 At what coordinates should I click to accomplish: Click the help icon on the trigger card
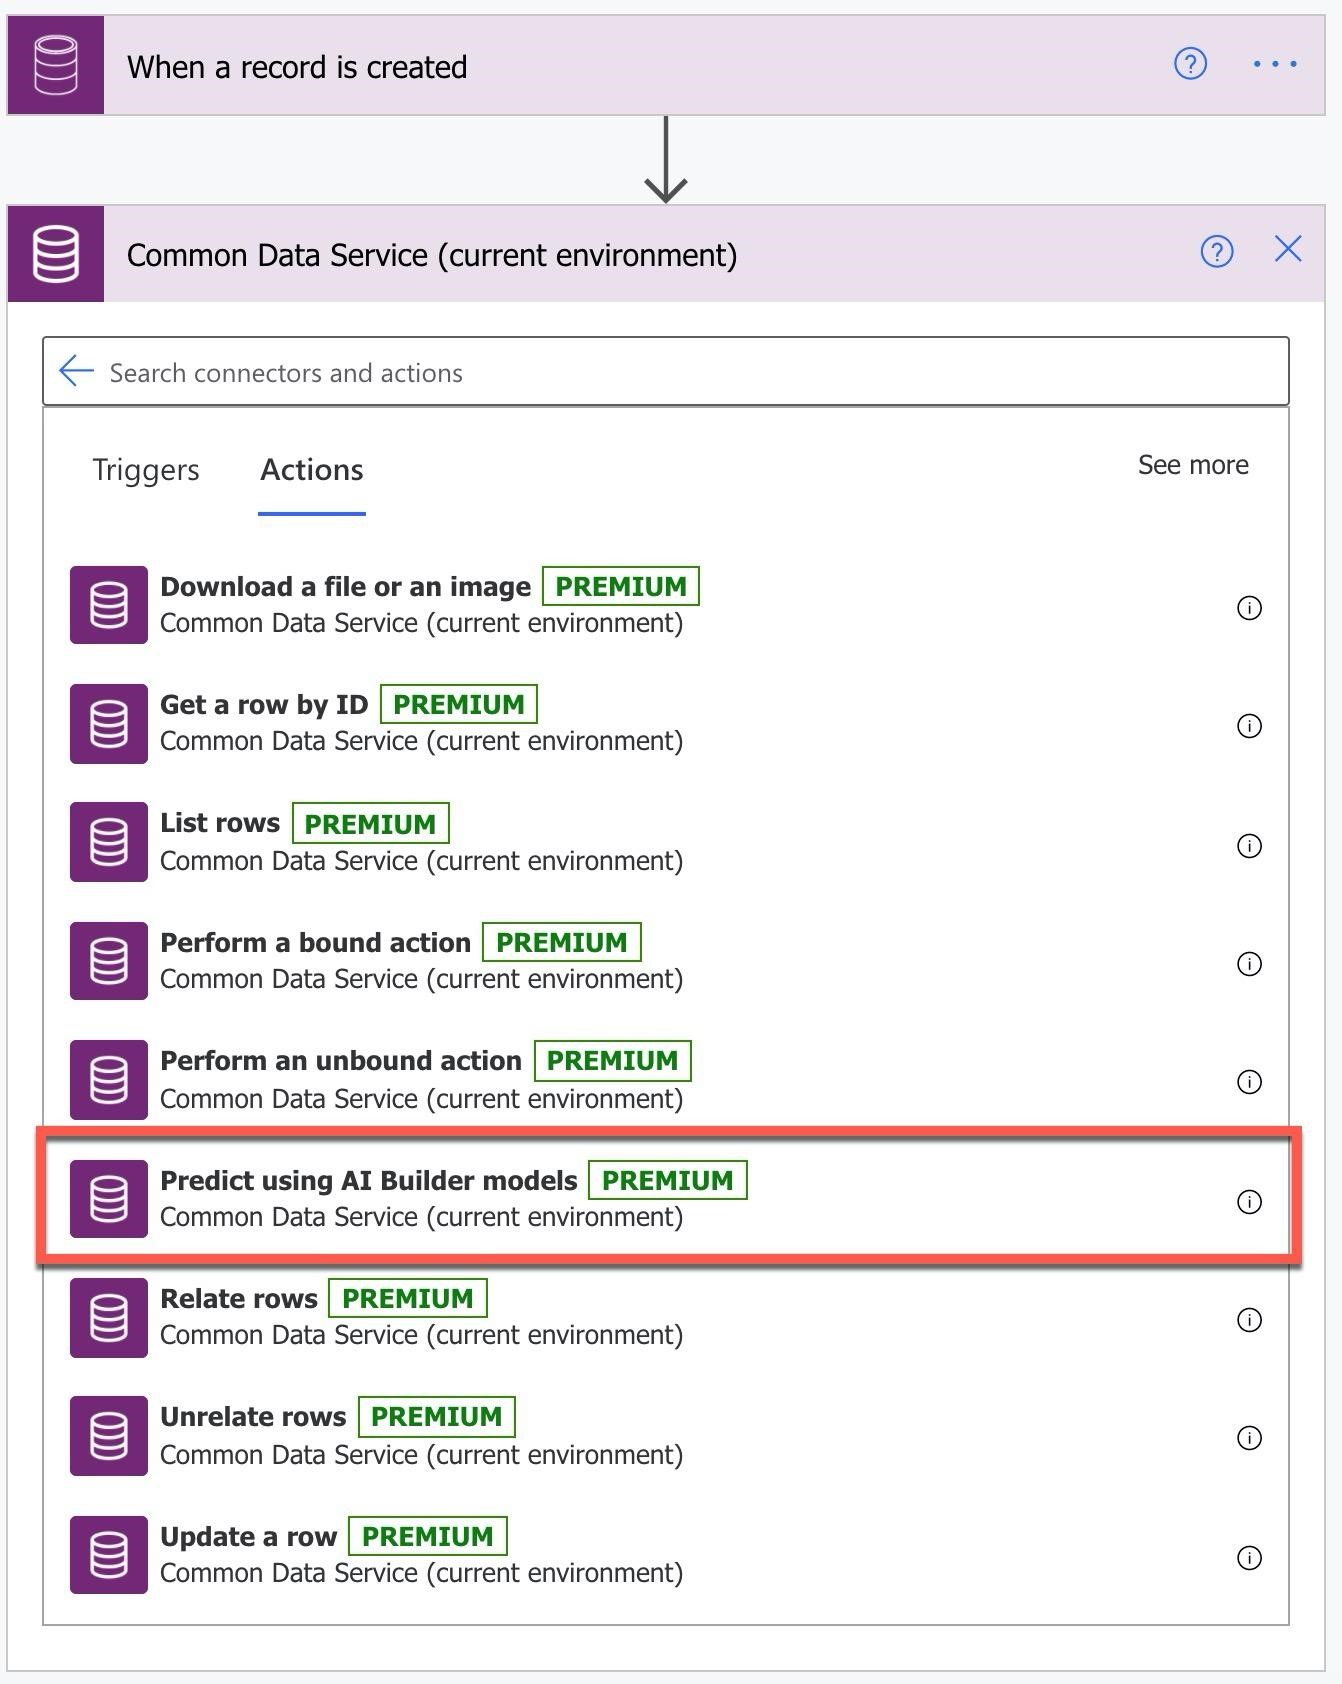tap(1190, 64)
